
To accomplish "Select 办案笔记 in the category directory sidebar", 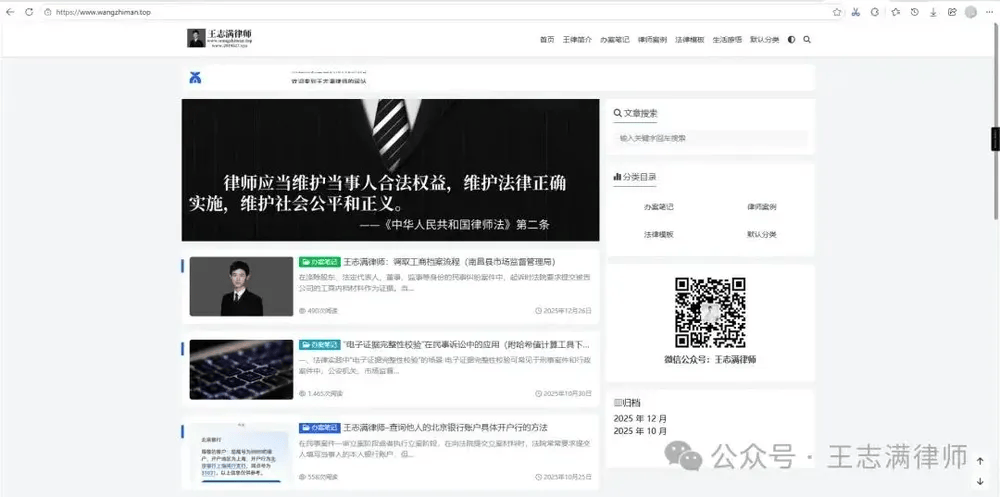I will point(658,207).
